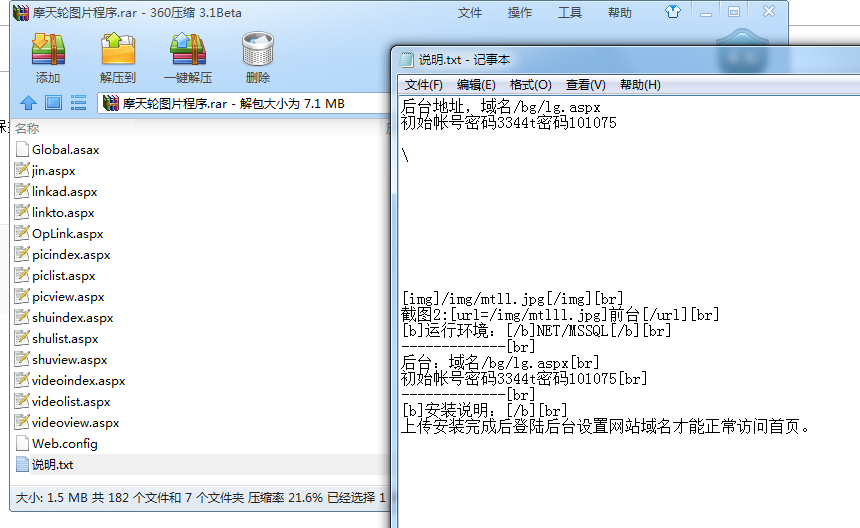
Task: Click the status bar size info in 360压缩
Action: click(x=201, y=497)
